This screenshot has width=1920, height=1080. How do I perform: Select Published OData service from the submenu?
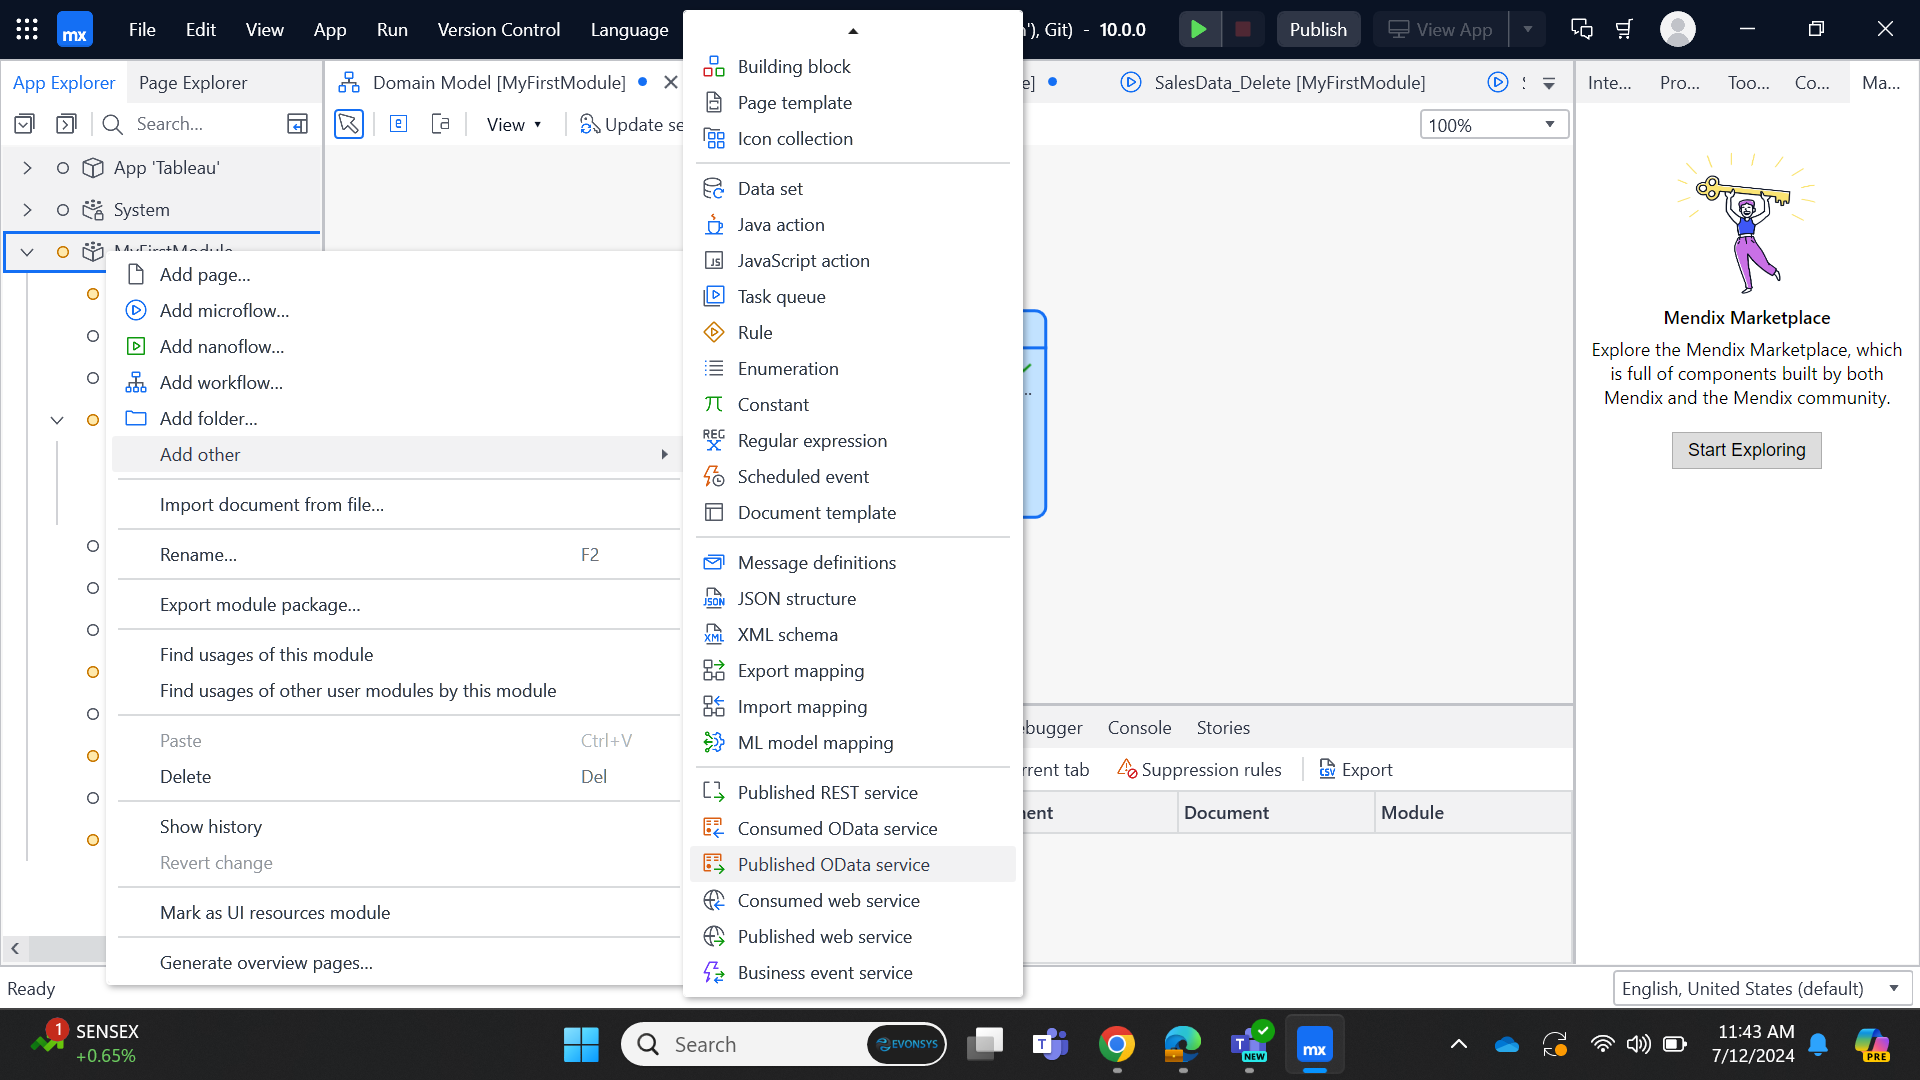pos(833,864)
